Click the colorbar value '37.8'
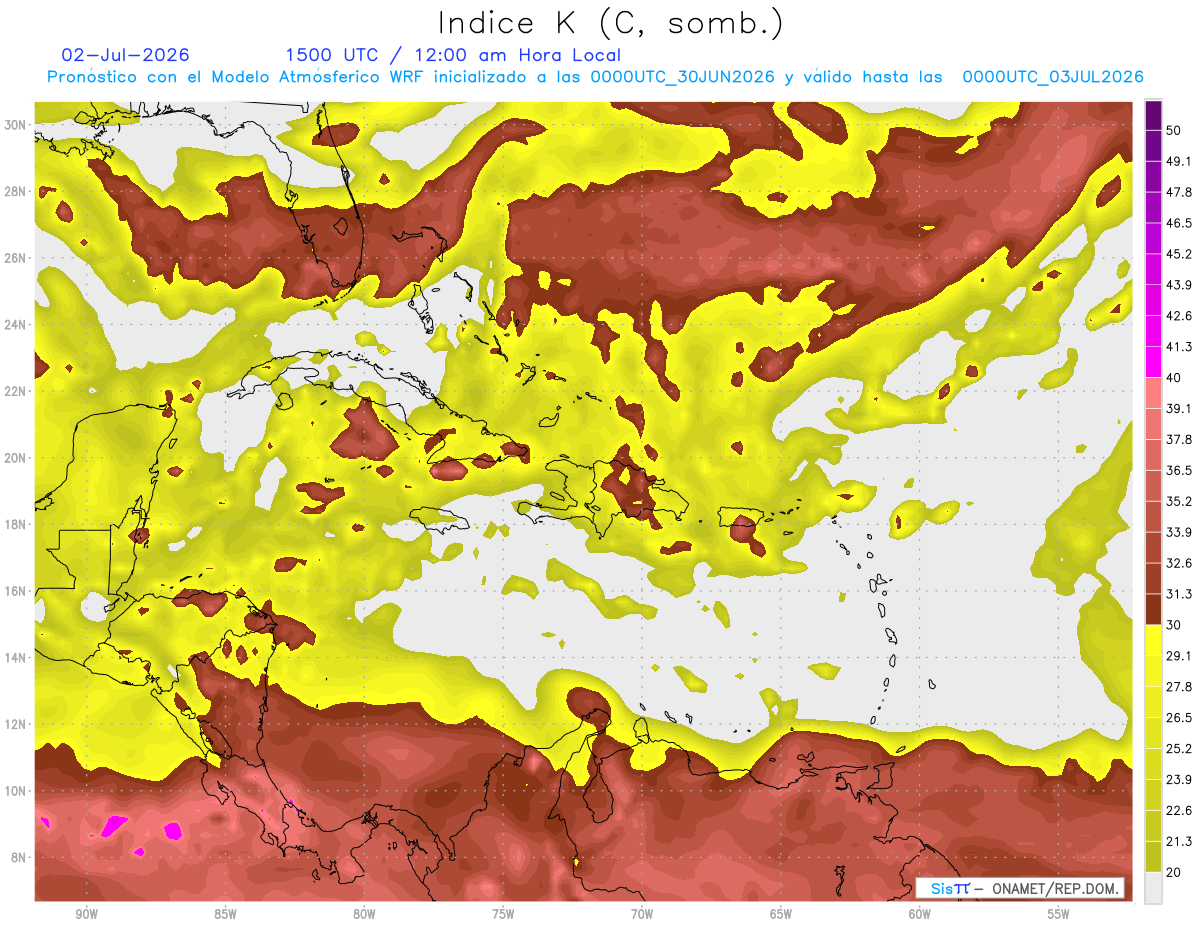The height and width of the screenshot is (927, 1200). tap(1178, 440)
